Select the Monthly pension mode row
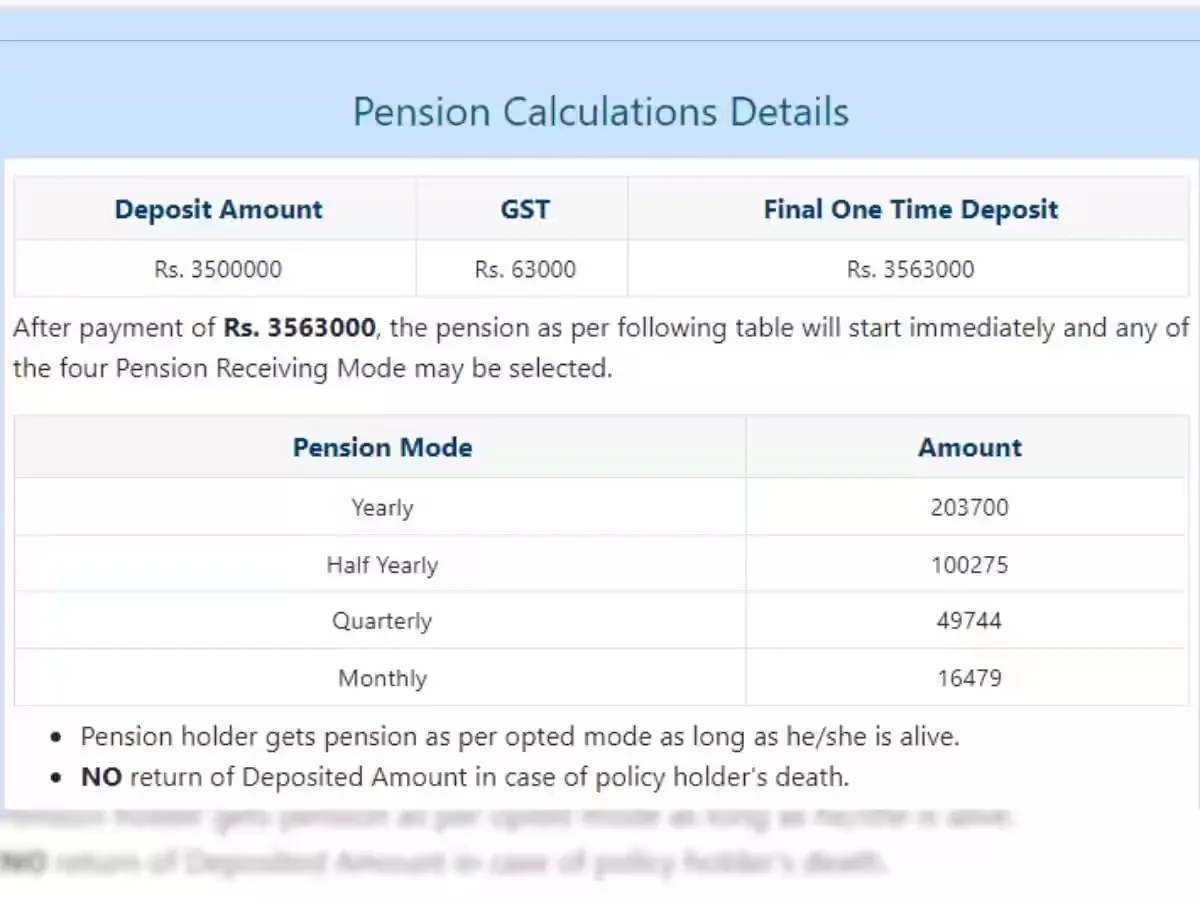The height and width of the screenshot is (900, 1200). pyautogui.click(x=382, y=678)
